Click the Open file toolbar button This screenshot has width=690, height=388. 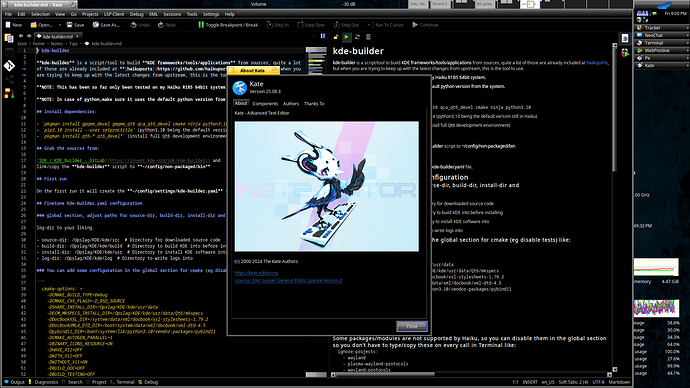tap(42, 25)
